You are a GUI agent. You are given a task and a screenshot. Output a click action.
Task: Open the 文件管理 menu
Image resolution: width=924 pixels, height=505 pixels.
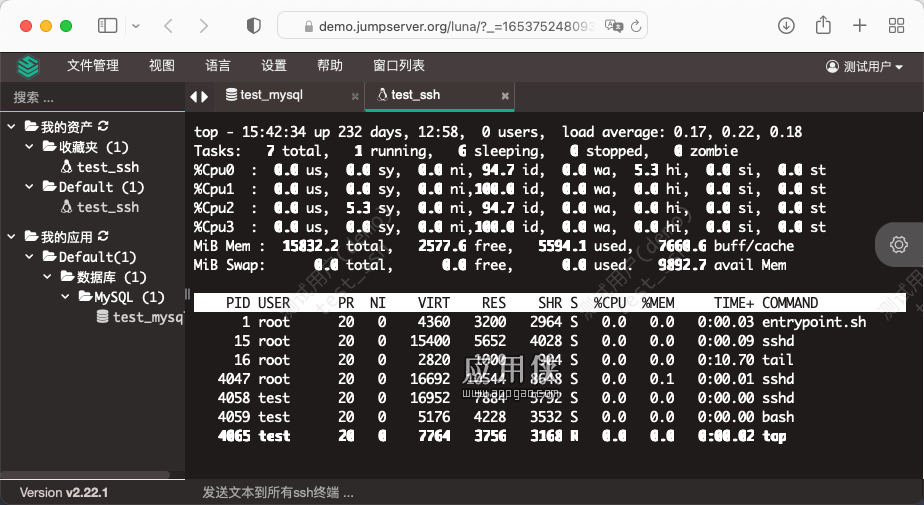pyautogui.click(x=93, y=65)
